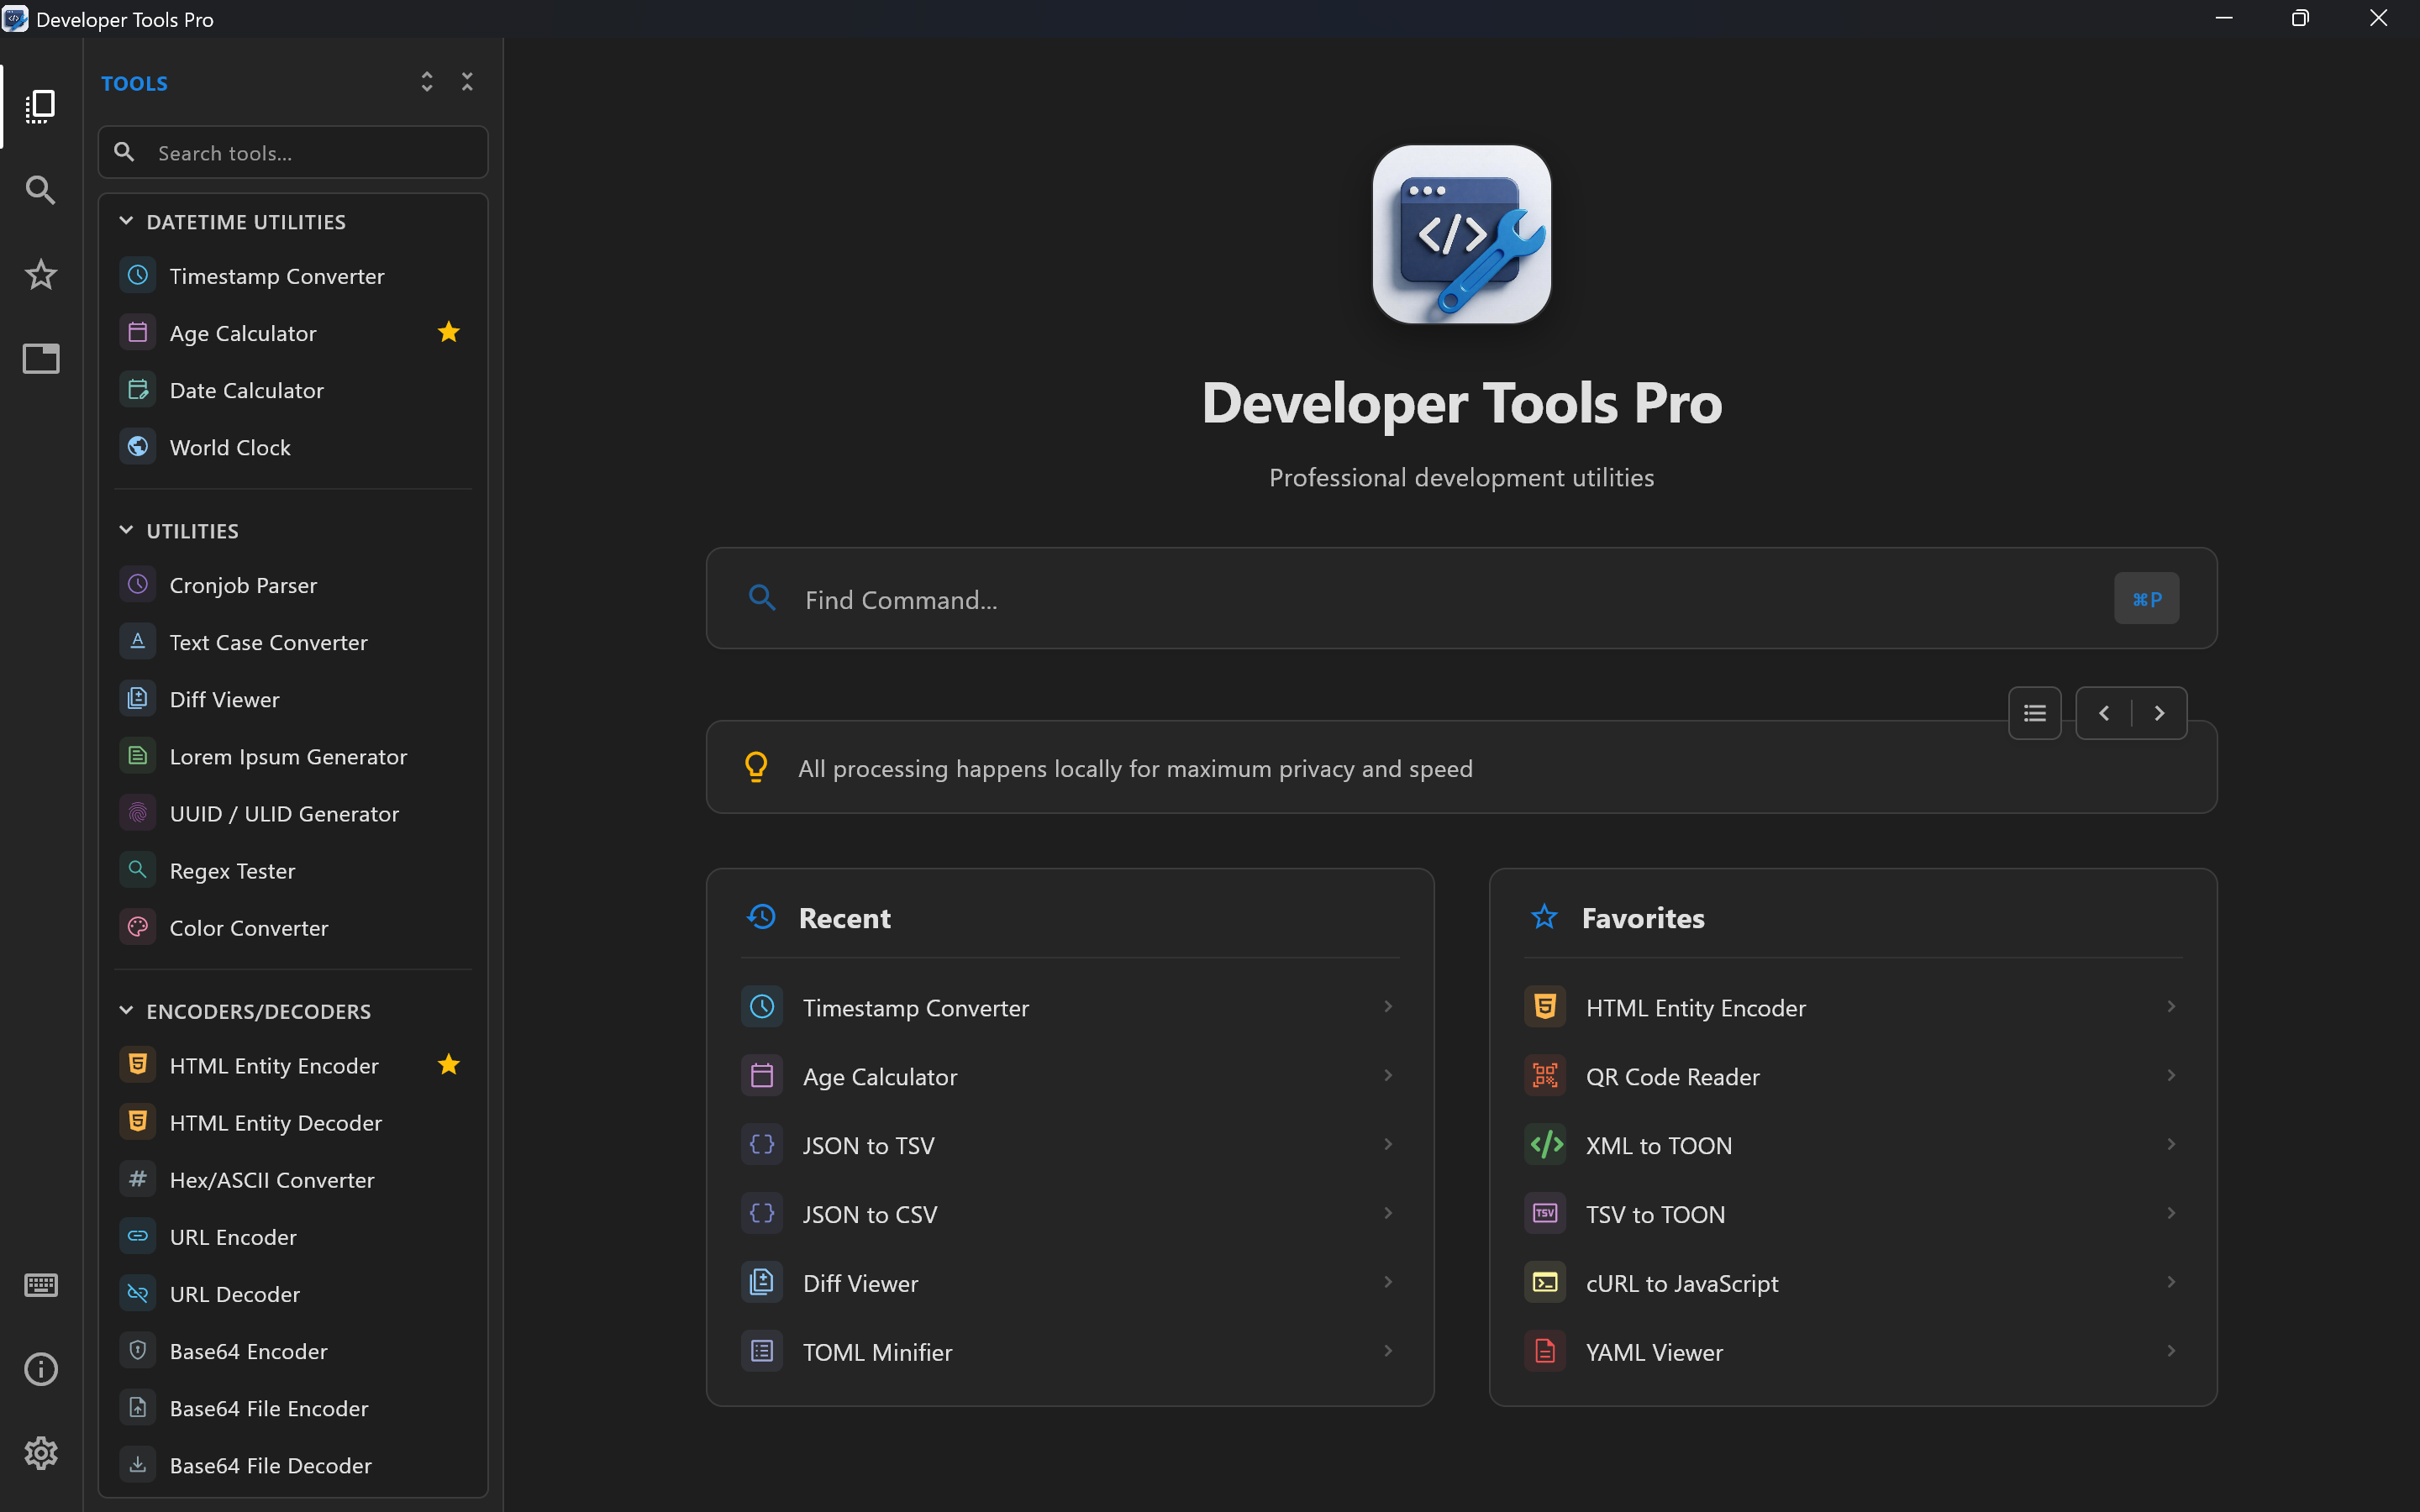Screen dimensions: 2420x1512
Task: Click the Developer Tools Pro logo
Action: [1461, 235]
